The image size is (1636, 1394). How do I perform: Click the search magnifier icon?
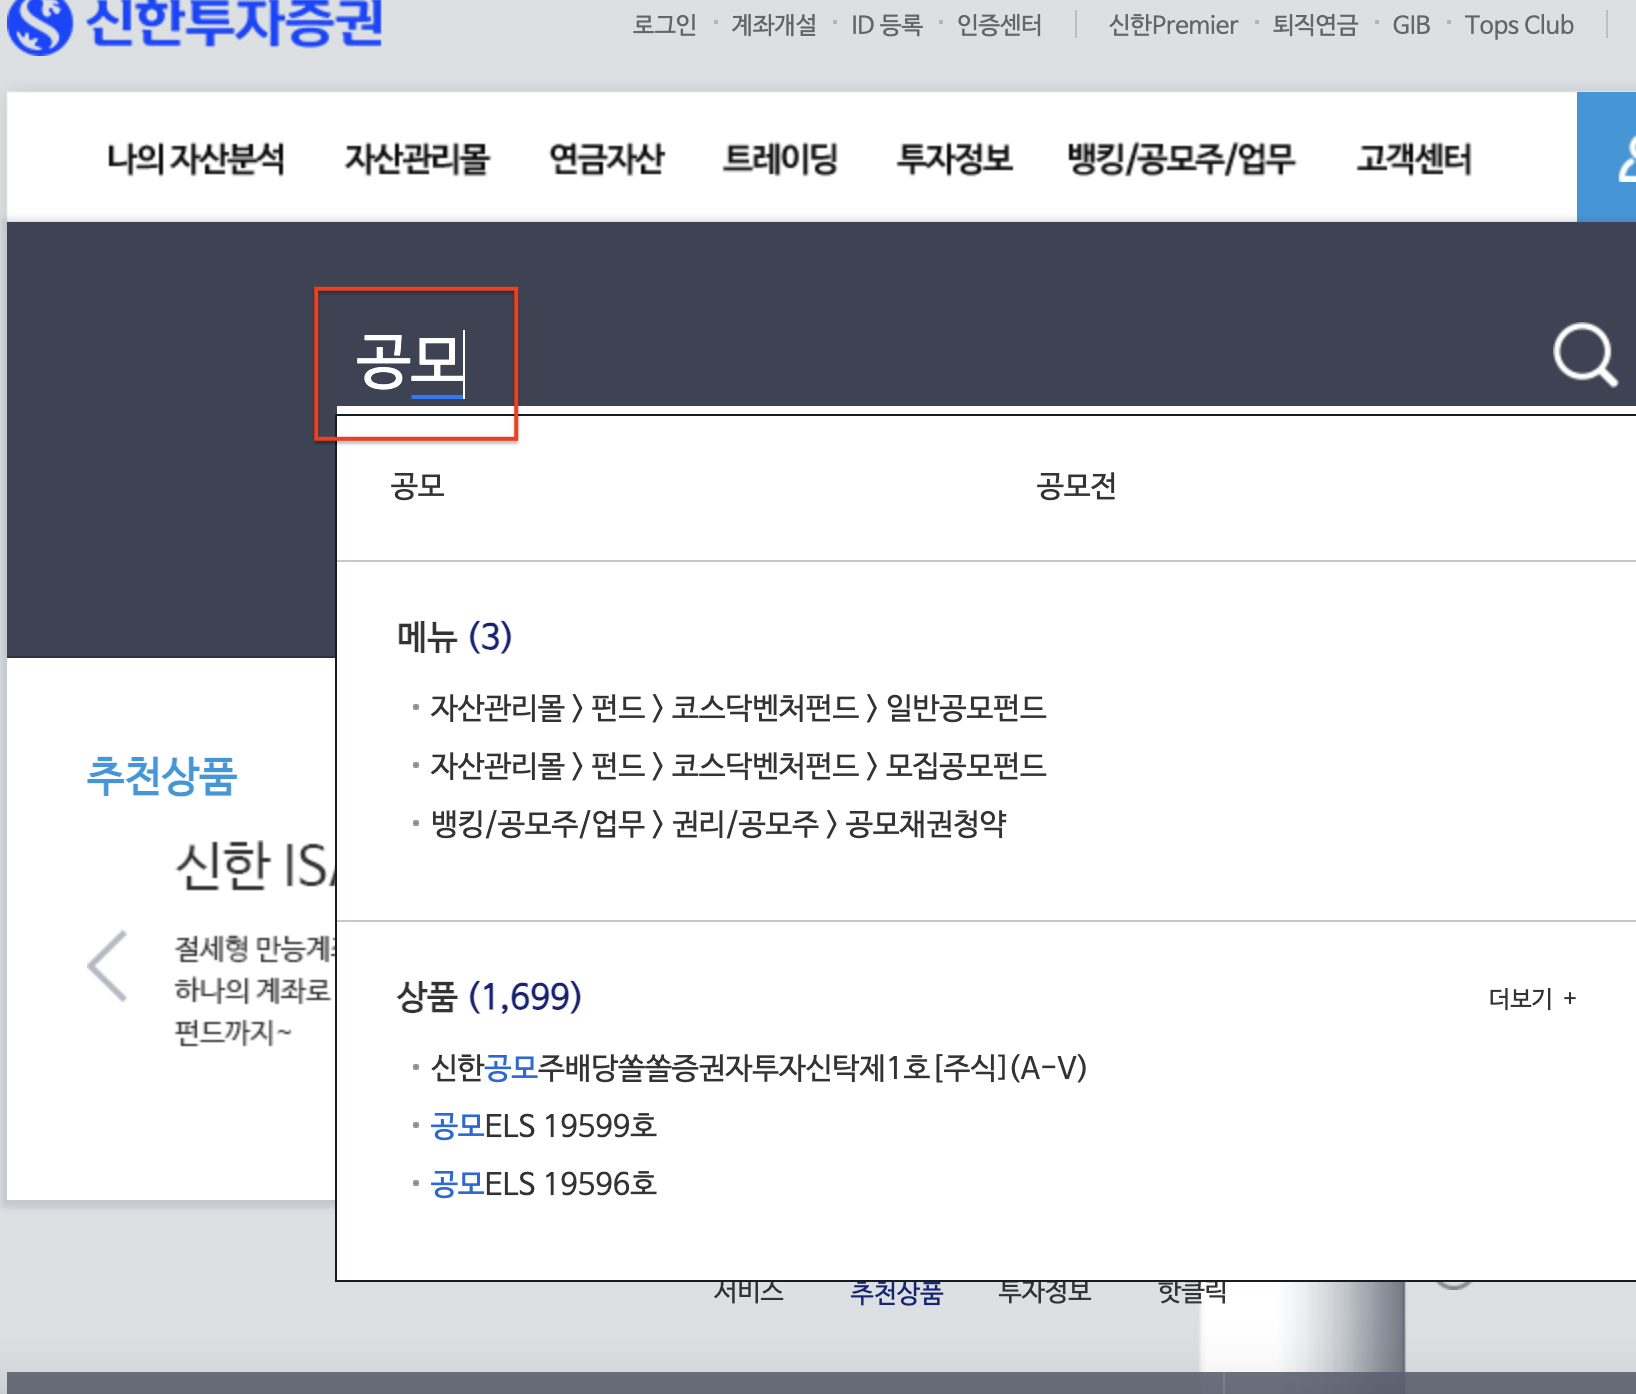pos(1585,355)
